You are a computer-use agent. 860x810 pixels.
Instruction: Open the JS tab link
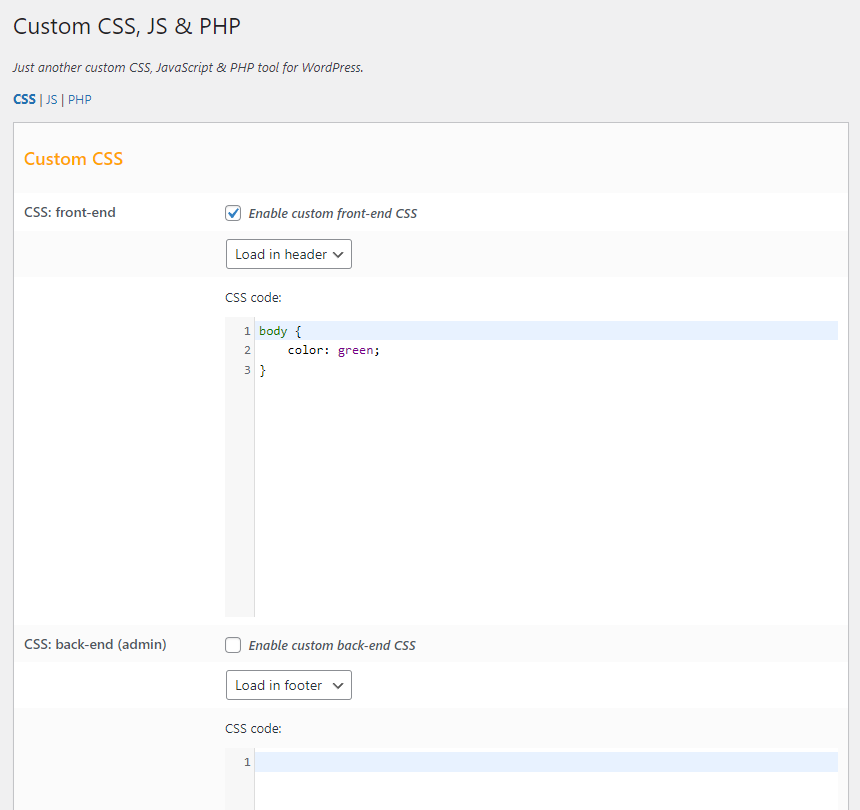point(52,99)
